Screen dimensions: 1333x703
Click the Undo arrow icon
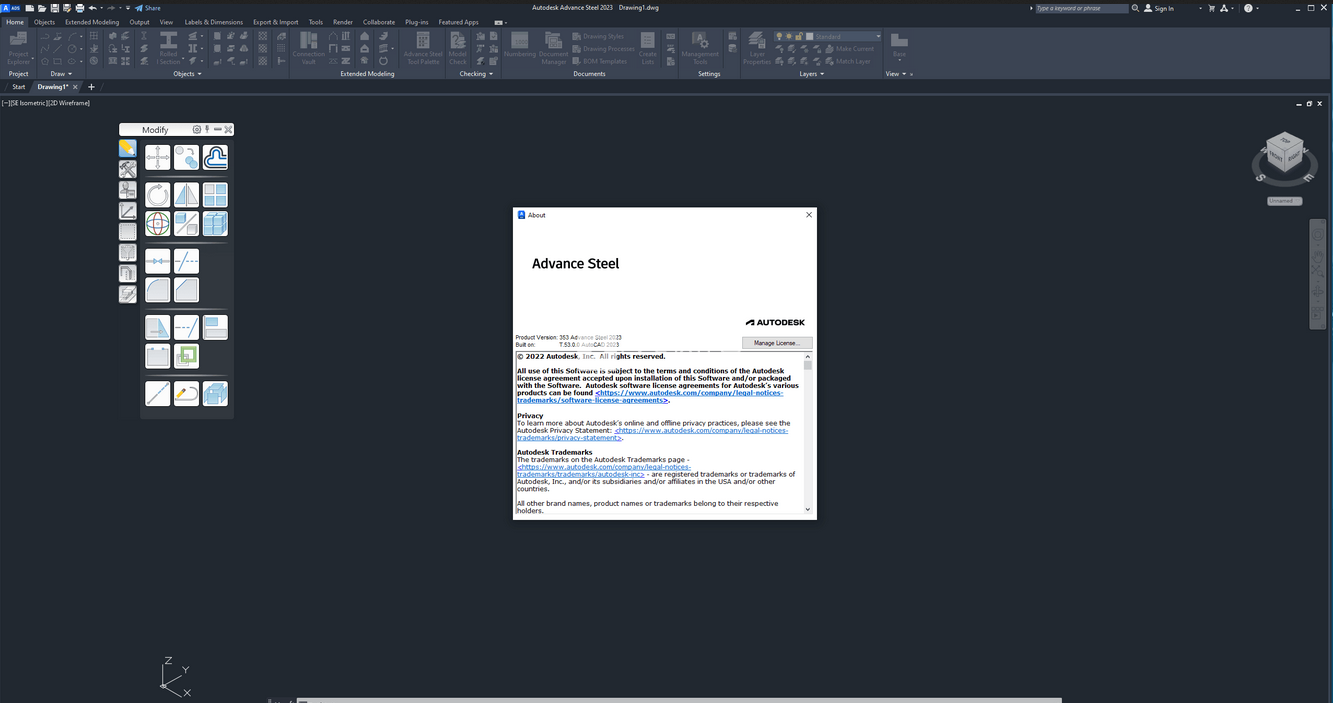click(x=92, y=8)
